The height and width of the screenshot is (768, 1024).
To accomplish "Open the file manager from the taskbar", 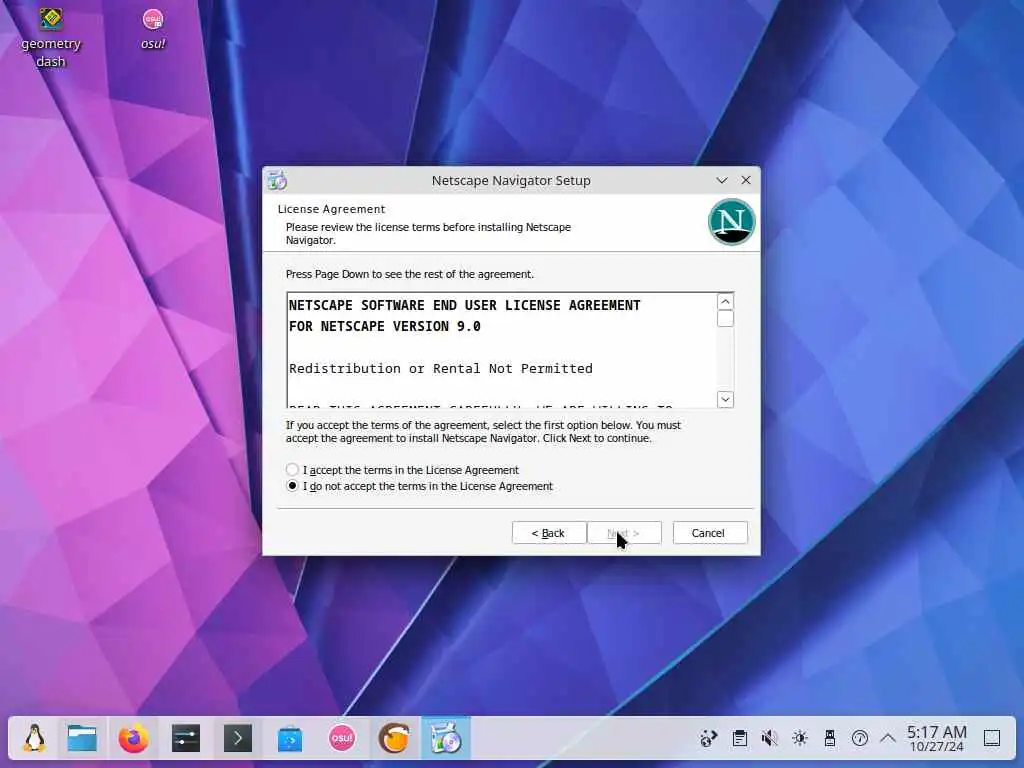I will pyautogui.click(x=82, y=739).
